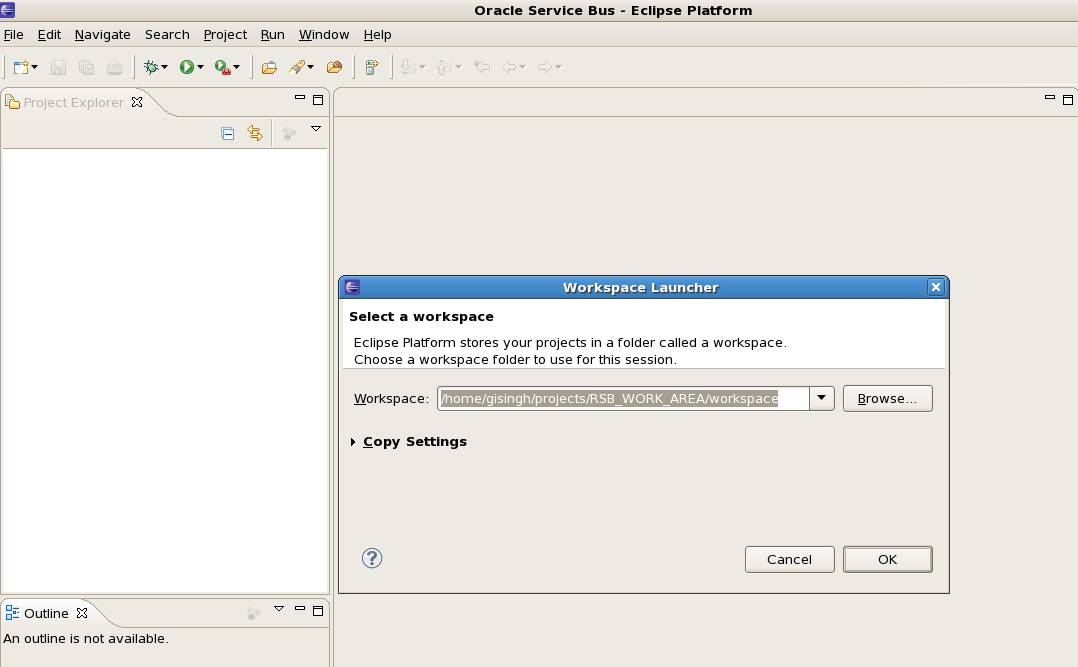
Task: Click the Debug bug icon
Action: [x=151, y=67]
